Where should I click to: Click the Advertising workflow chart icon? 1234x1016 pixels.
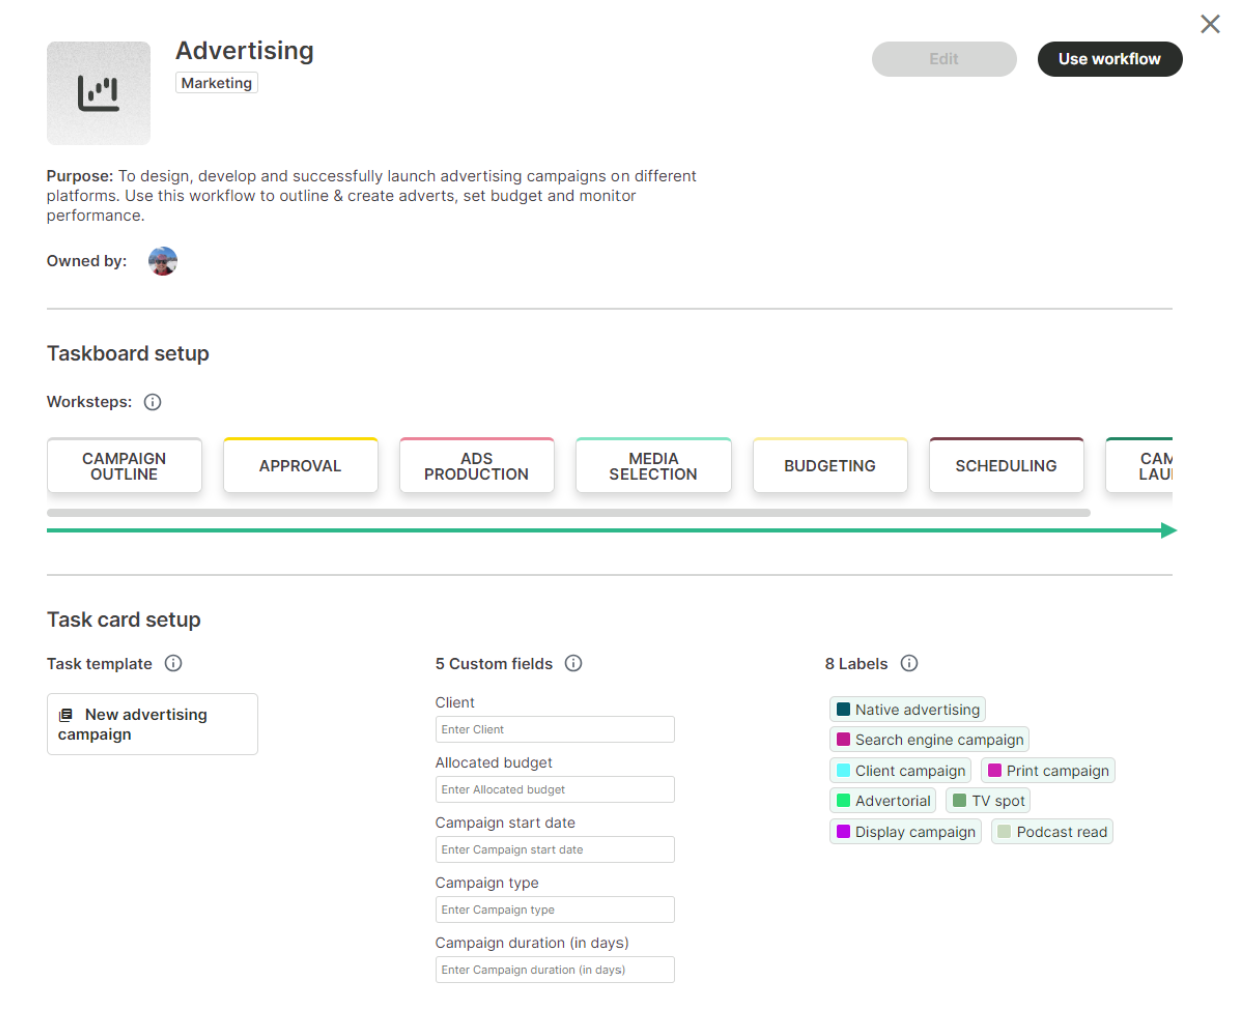coord(98,93)
